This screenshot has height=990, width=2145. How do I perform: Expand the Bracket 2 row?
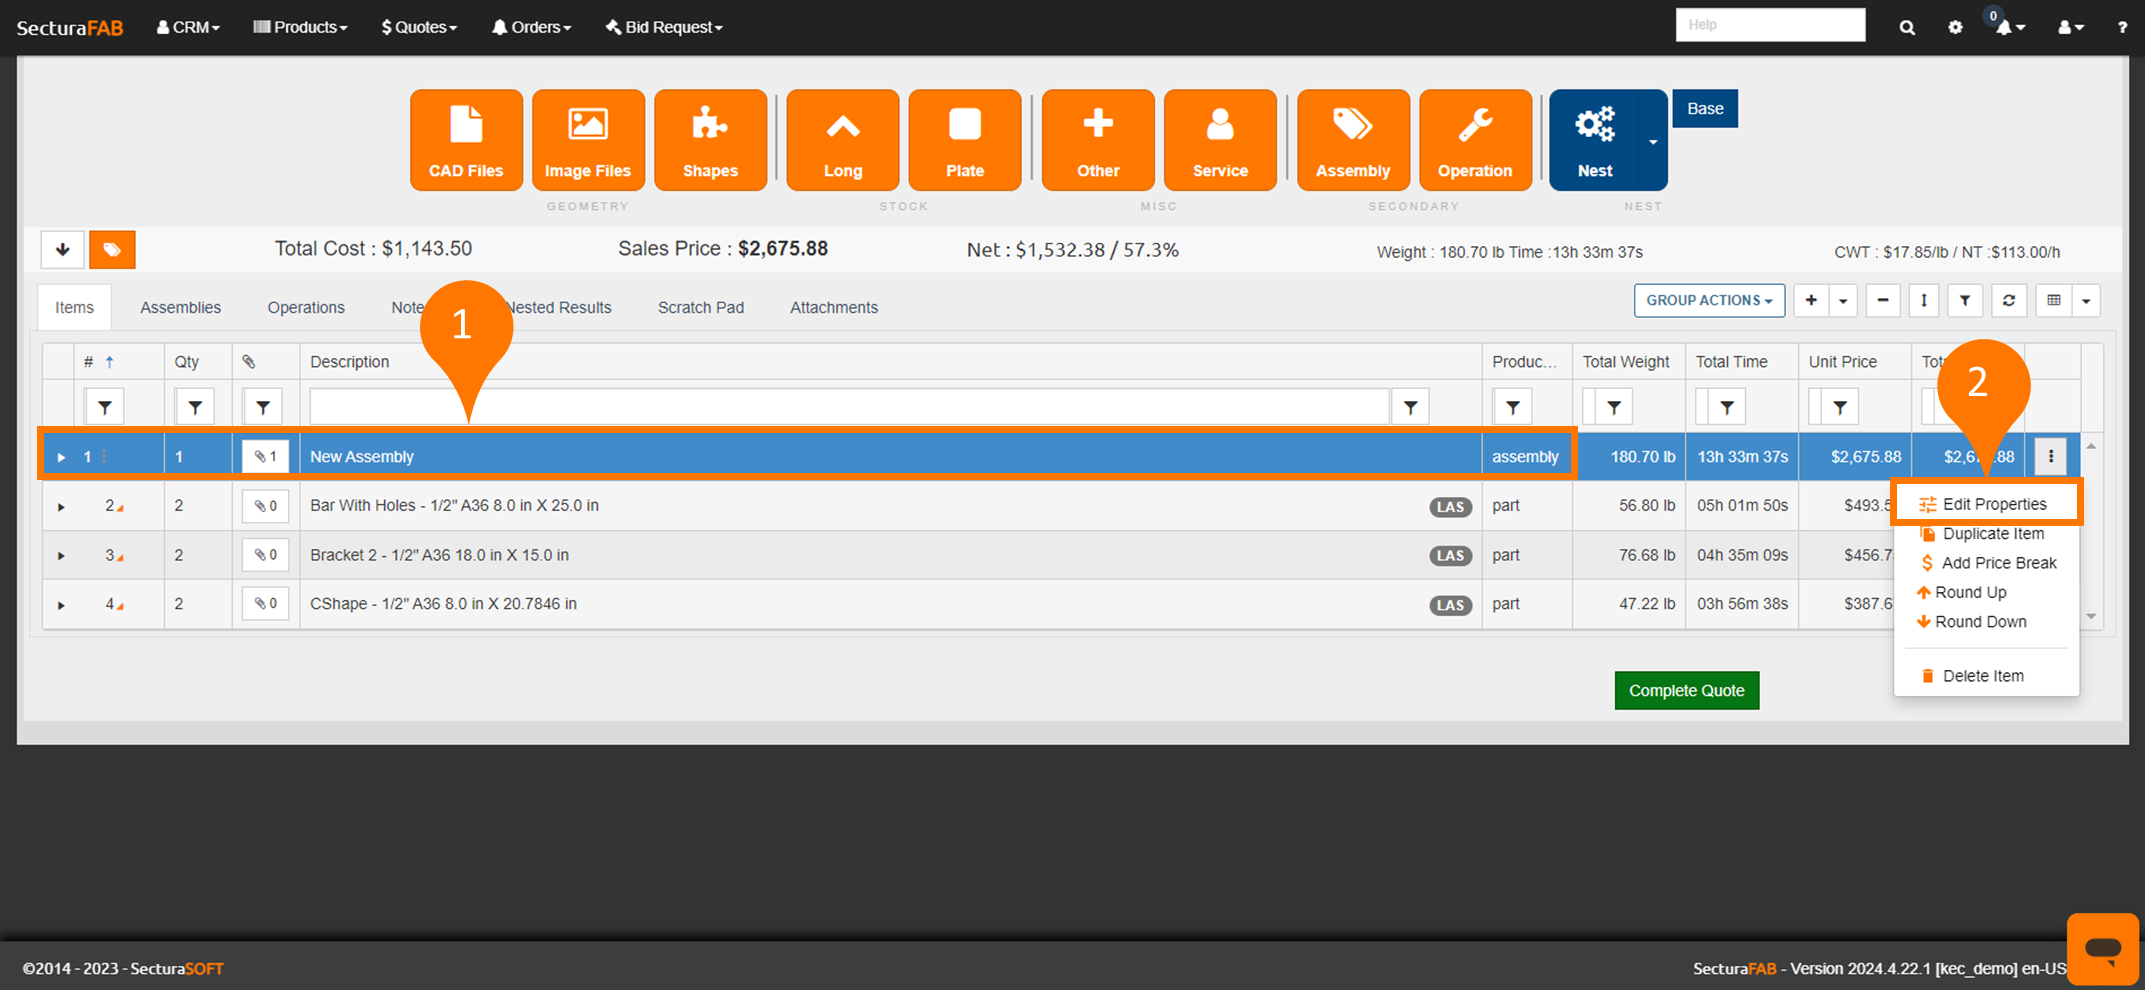point(61,556)
